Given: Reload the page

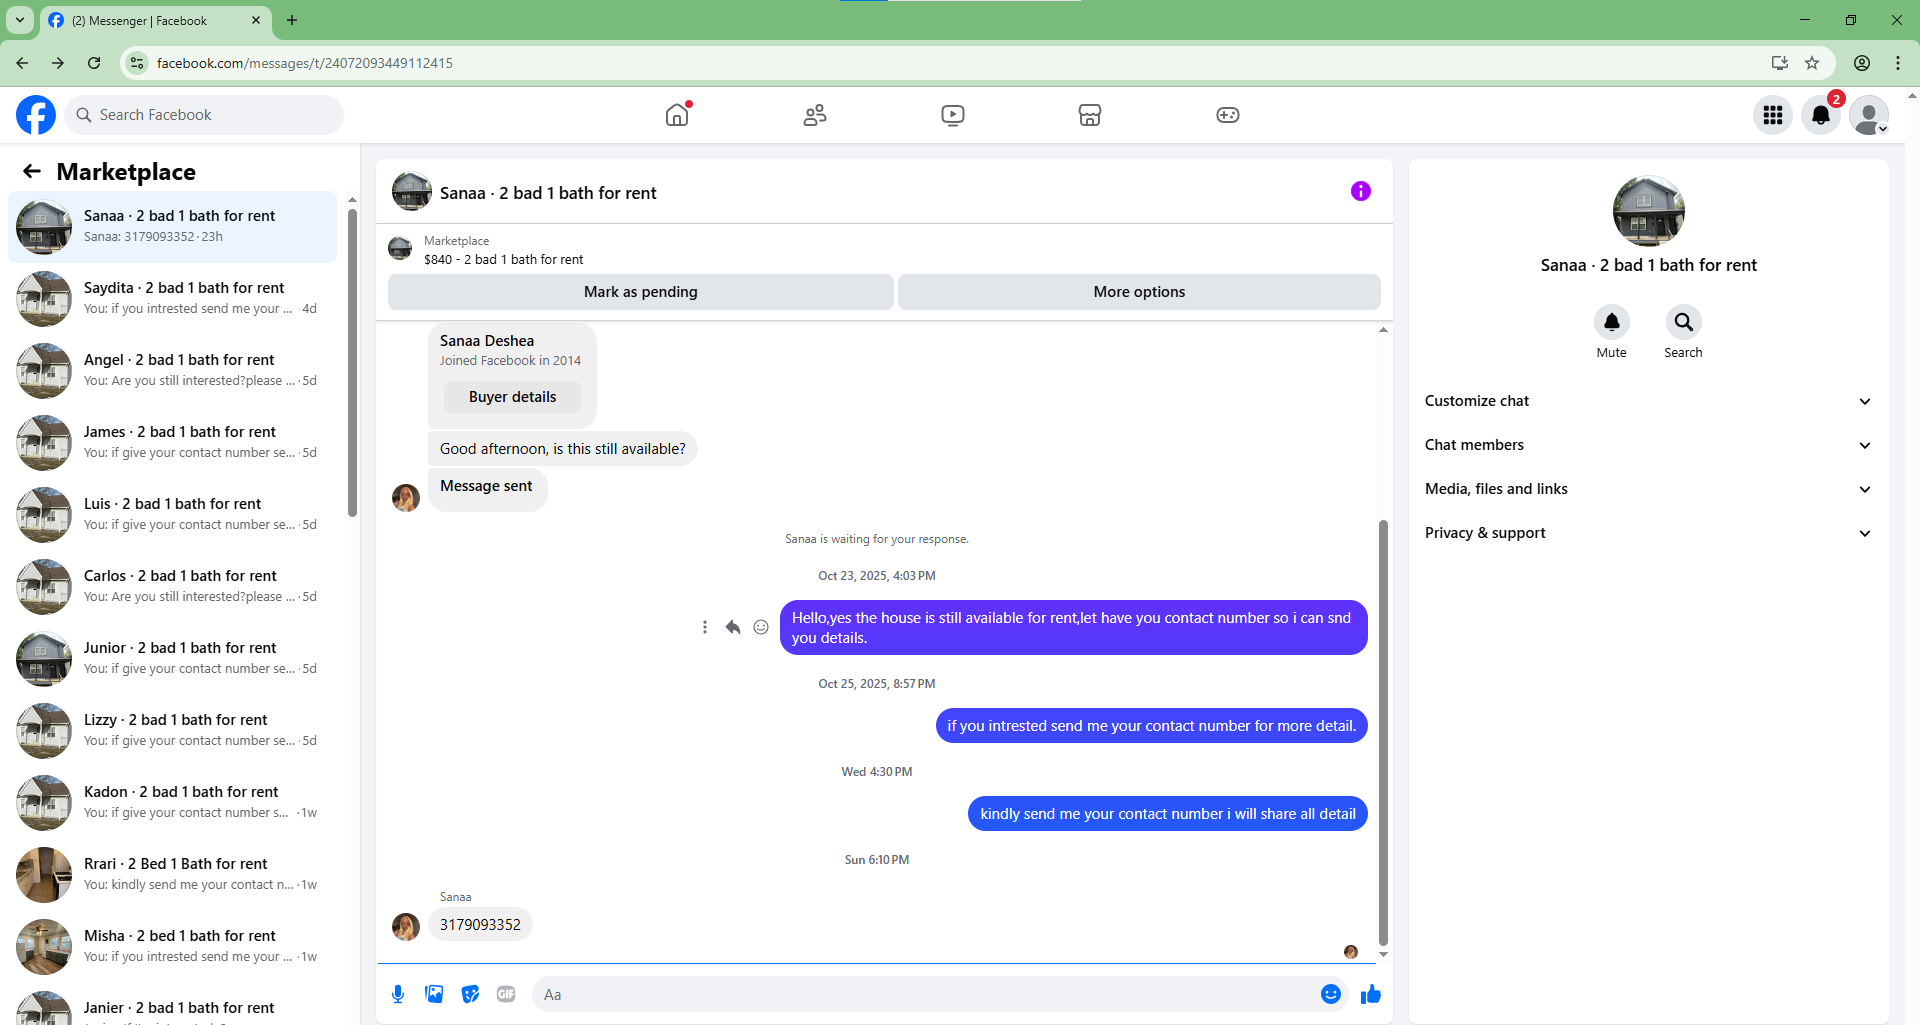Looking at the screenshot, I should (x=94, y=63).
